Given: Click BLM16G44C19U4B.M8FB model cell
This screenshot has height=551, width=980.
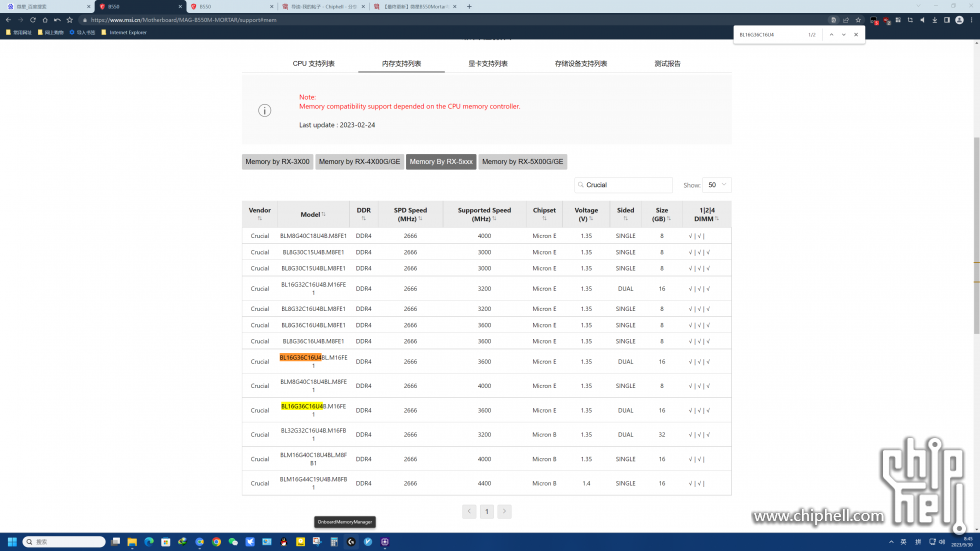Looking at the screenshot, I should pyautogui.click(x=313, y=484).
